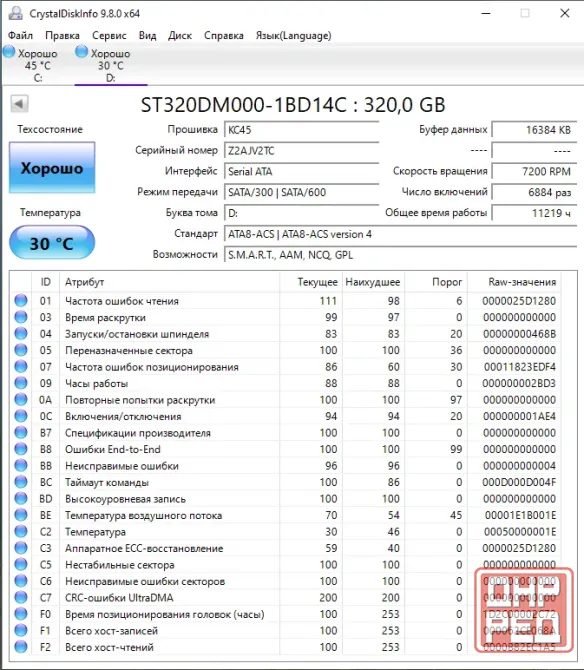Click the Возможности field S.M.A.R.T., AAM
584x670 pixels.
(x=400, y=255)
